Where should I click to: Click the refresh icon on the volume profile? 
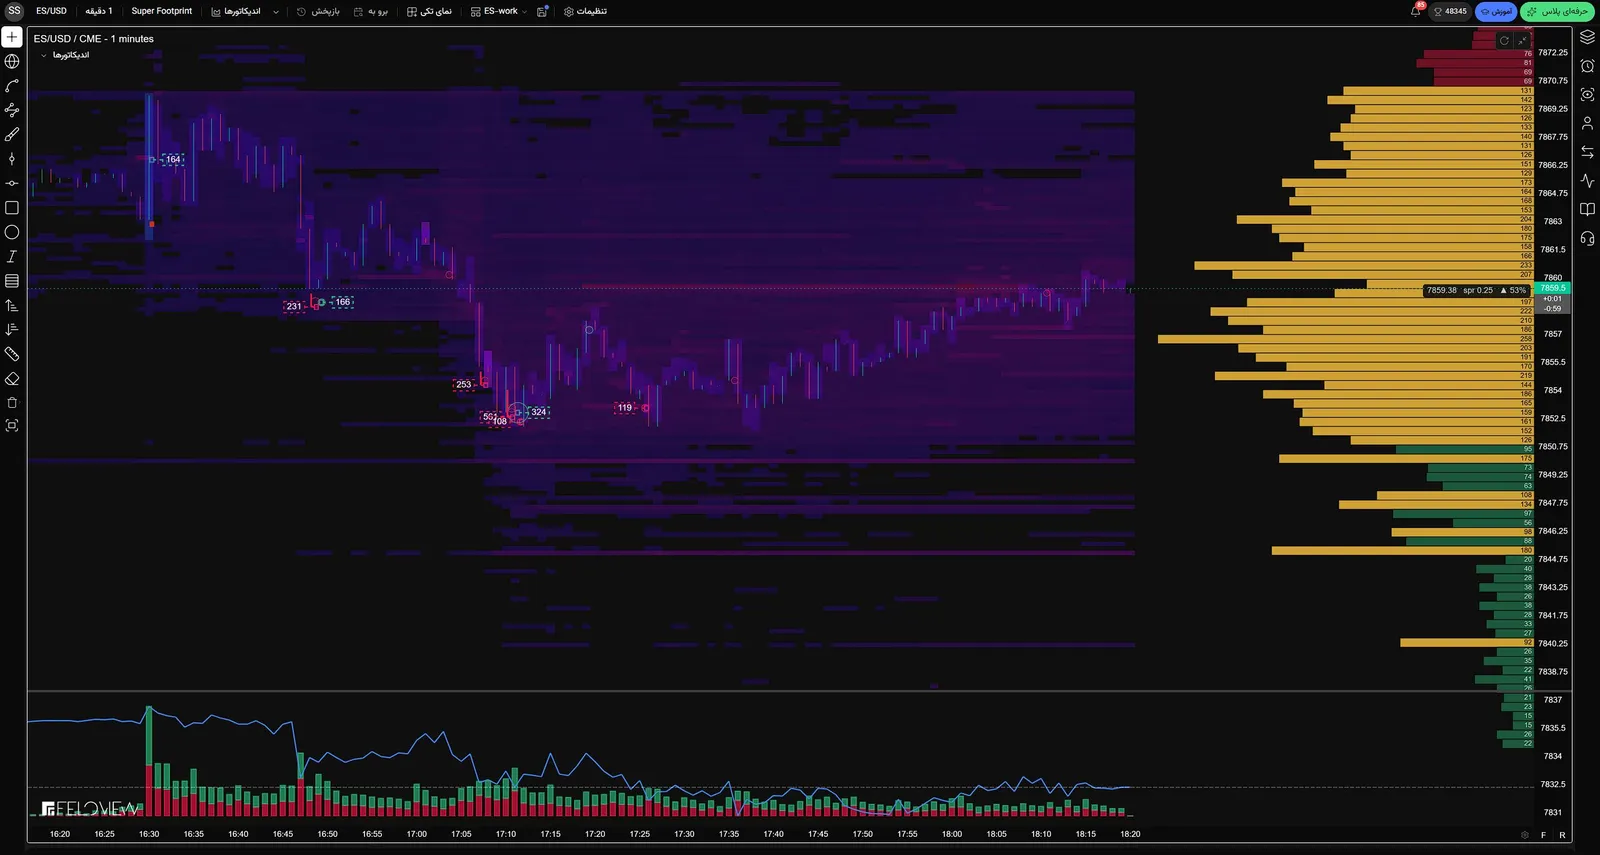coord(1504,40)
